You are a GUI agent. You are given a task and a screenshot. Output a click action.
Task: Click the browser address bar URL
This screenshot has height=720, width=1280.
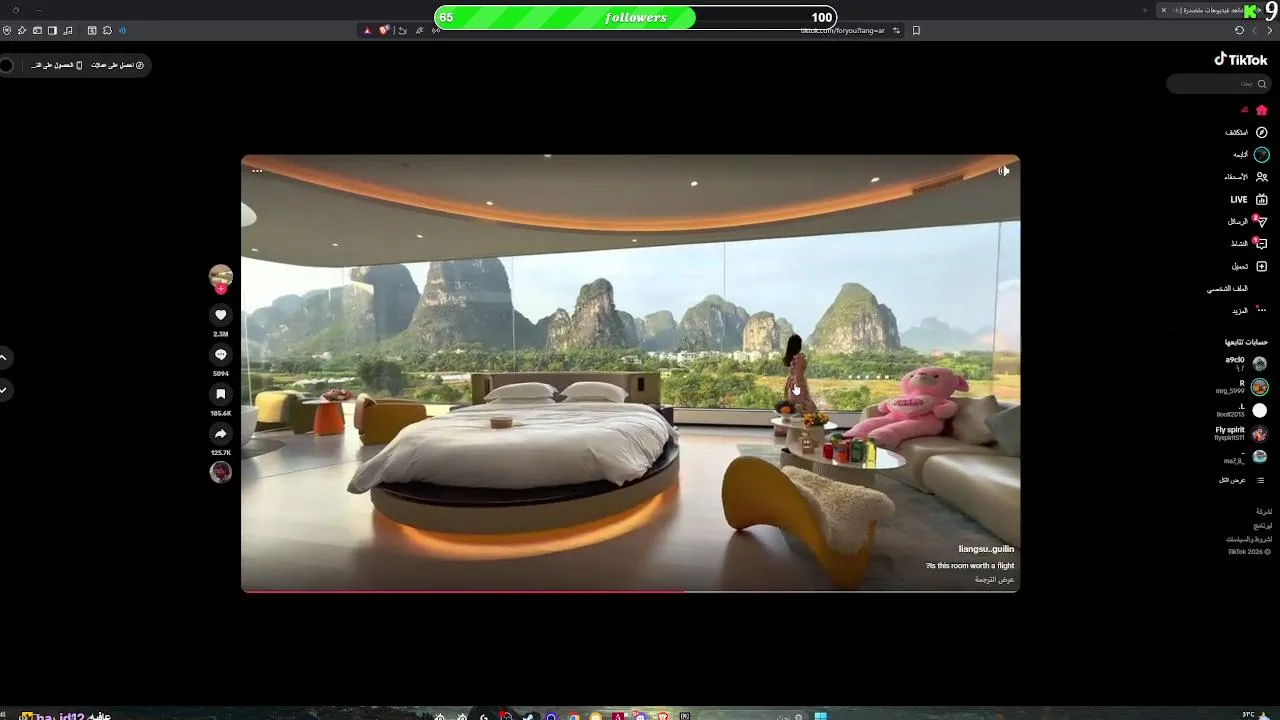click(842, 31)
